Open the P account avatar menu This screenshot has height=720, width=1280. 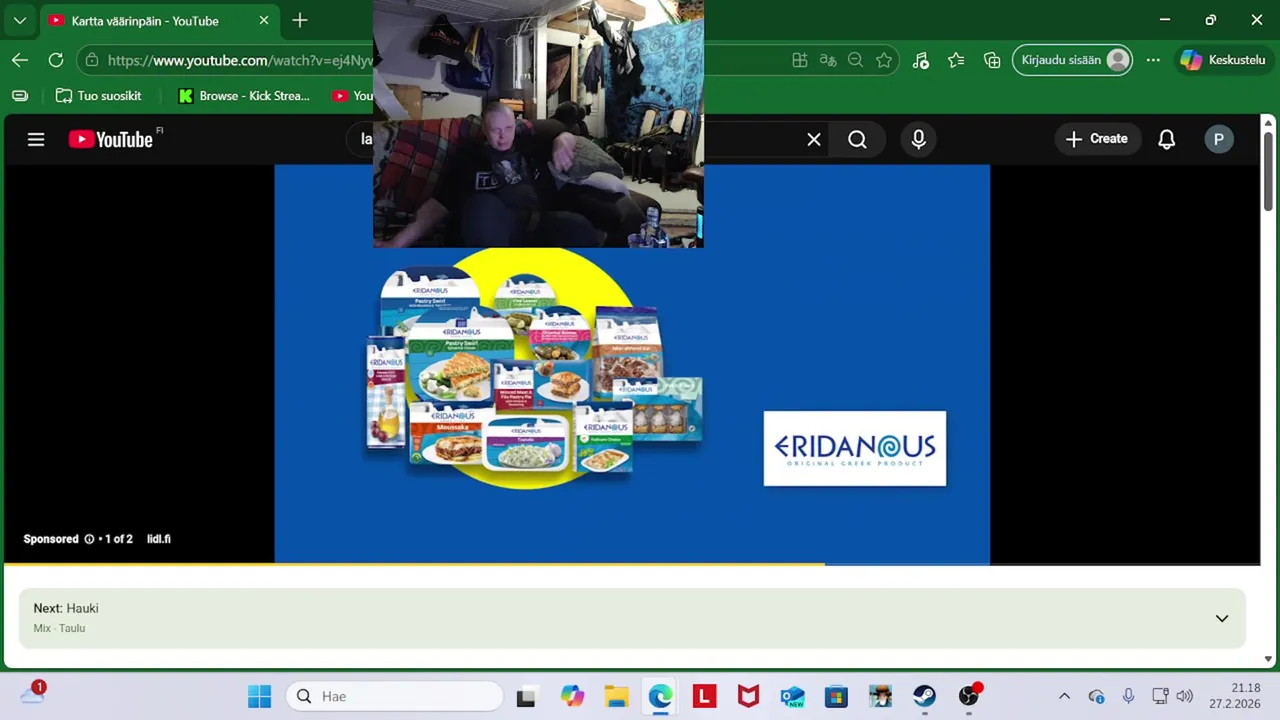click(x=1218, y=139)
